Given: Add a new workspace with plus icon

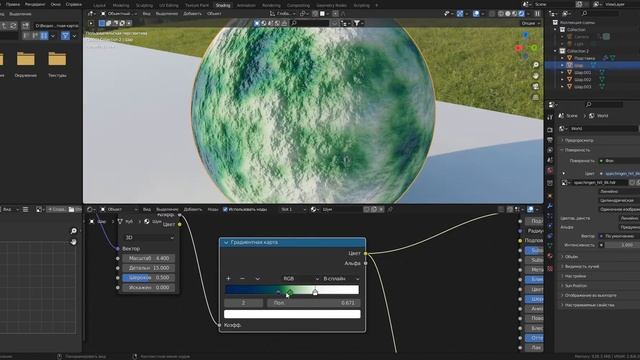Looking at the screenshot, I should point(376,5).
